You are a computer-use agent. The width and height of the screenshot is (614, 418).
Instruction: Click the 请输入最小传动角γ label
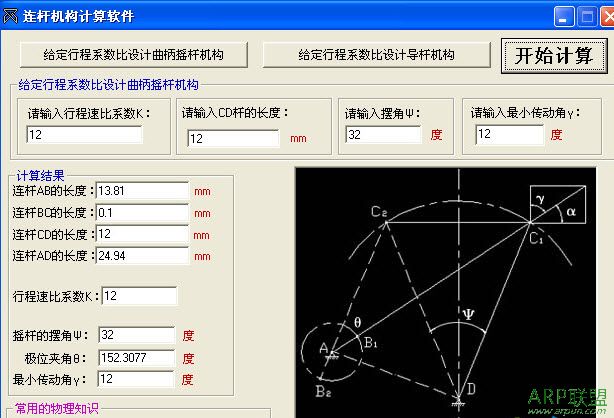tap(526, 113)
